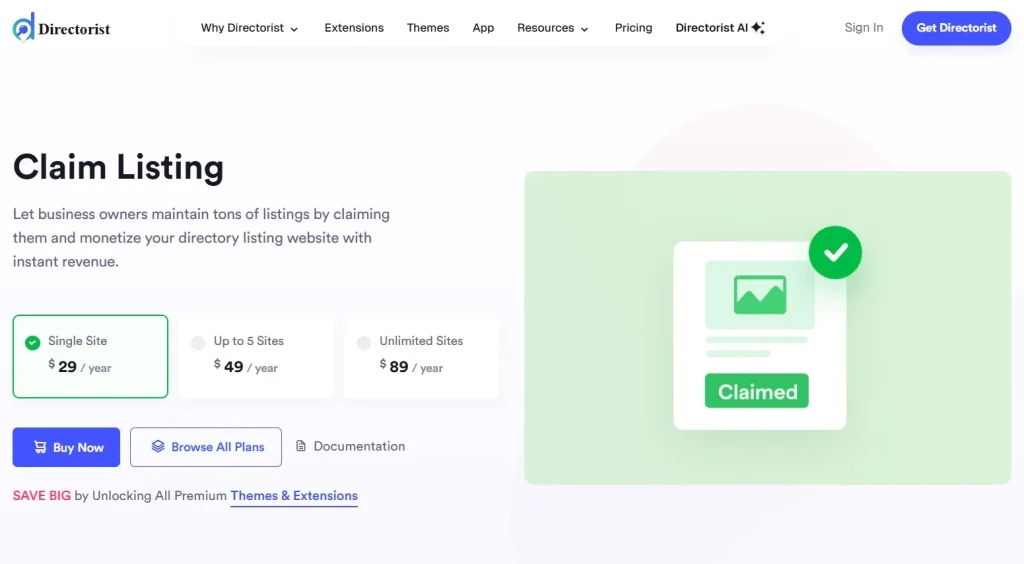This screenshot has height=564, width=1024.
Task: Open the Documentation link
Action: 351,446
